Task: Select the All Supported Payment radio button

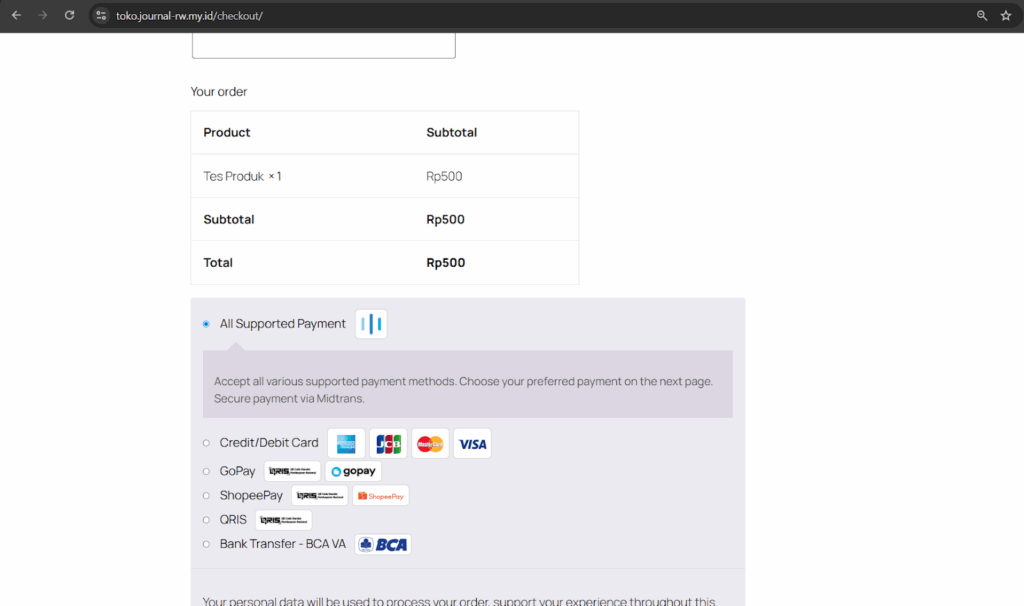Action: coord(205,323)
